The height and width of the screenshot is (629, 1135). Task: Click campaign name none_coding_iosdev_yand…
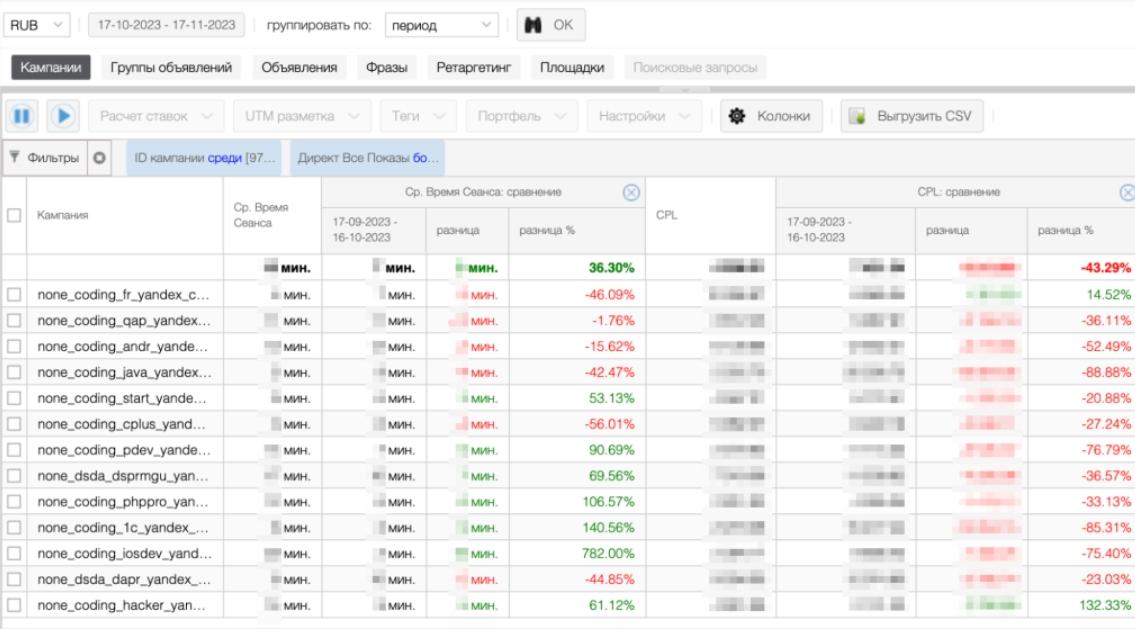125,554
